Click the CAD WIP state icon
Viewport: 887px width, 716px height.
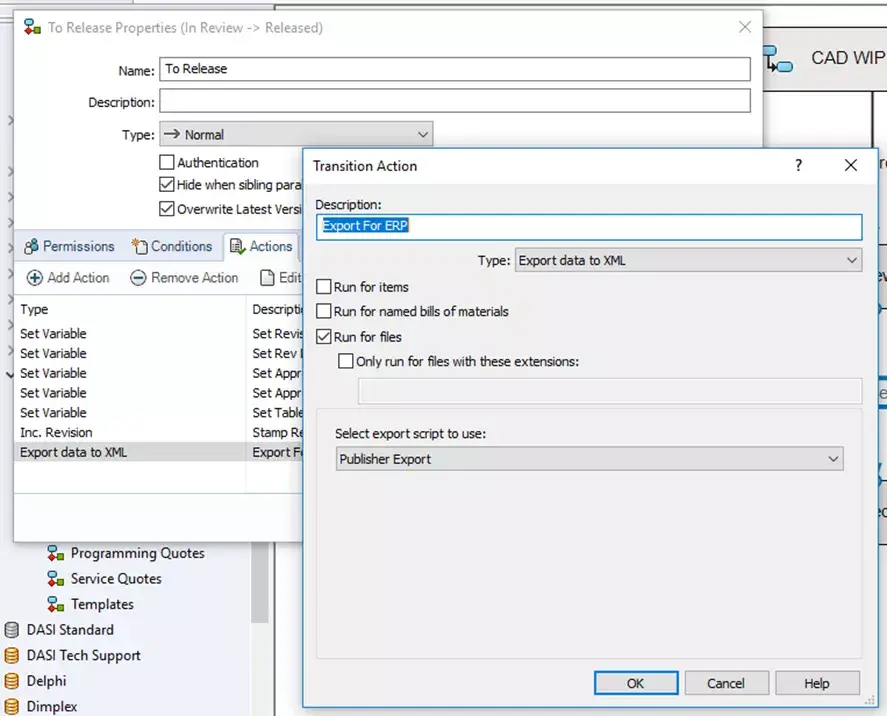pyautogui.click(x=778, y=59)
